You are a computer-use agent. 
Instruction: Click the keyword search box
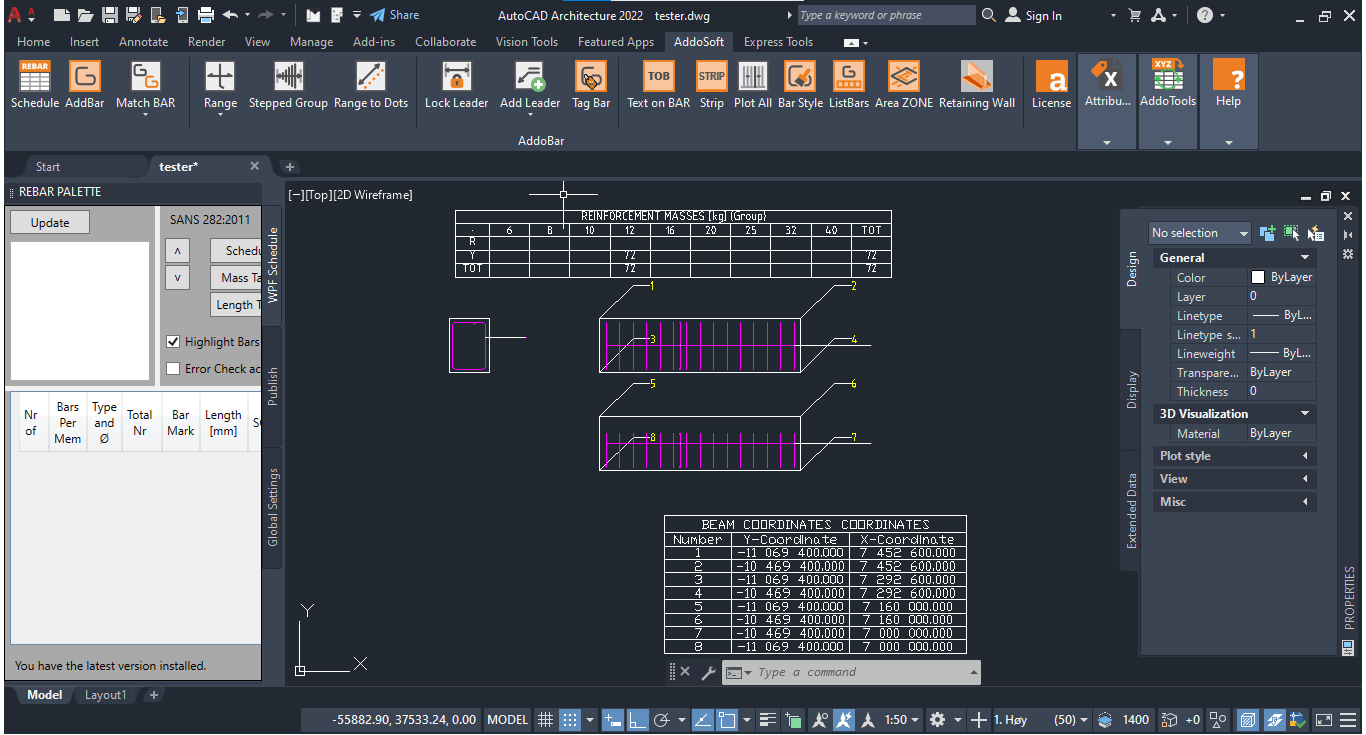(886, 15)
